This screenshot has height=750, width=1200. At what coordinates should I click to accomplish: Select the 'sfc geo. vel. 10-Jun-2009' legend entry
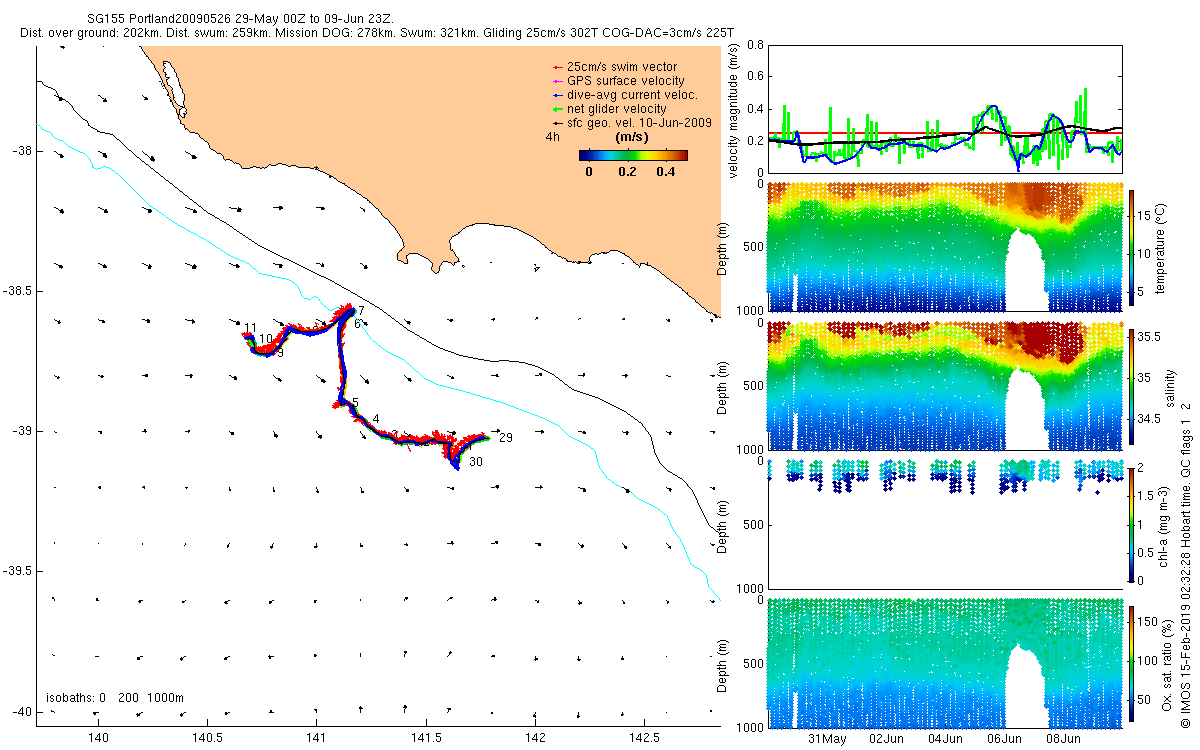tap(631, 122)
